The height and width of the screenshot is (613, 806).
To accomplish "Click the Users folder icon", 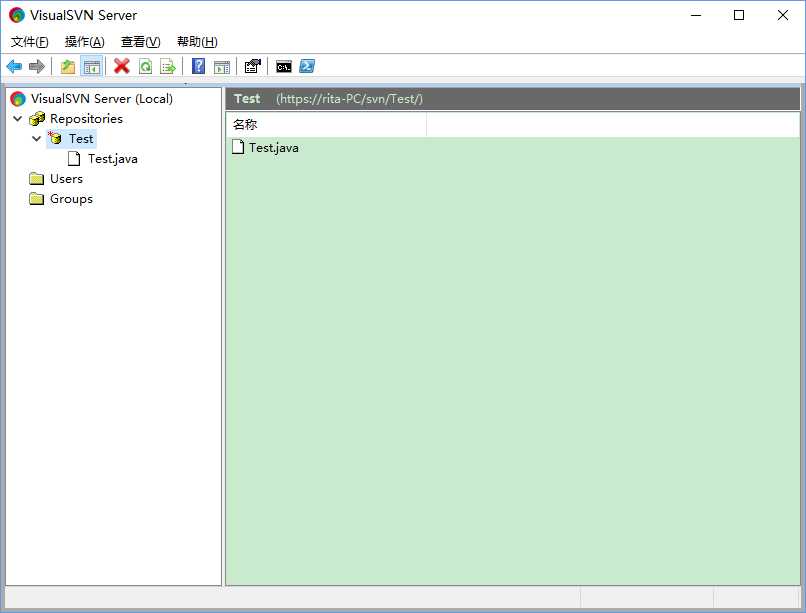I will click(36, 179).
